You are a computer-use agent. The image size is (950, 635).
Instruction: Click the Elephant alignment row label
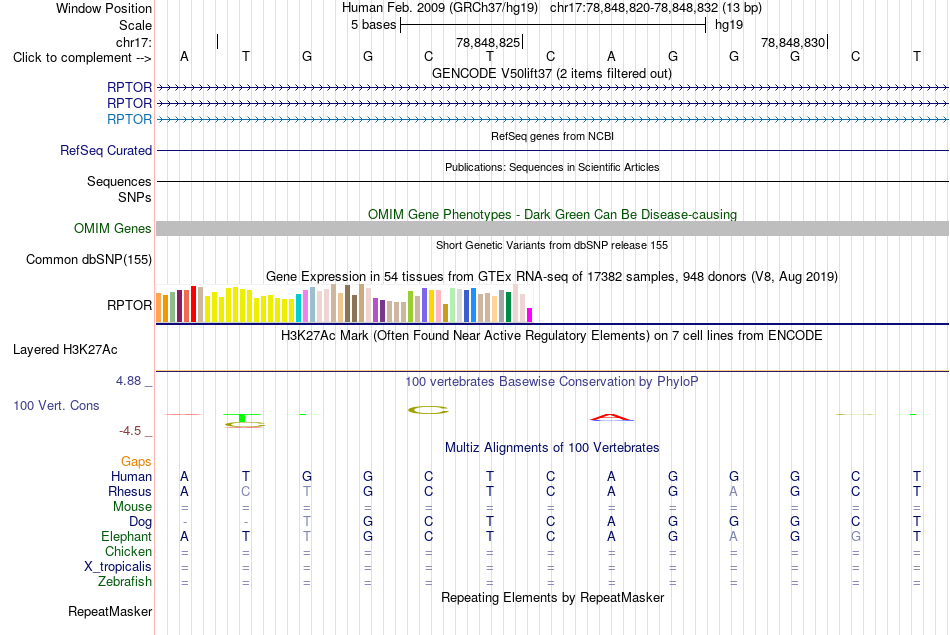click(126, 537)
